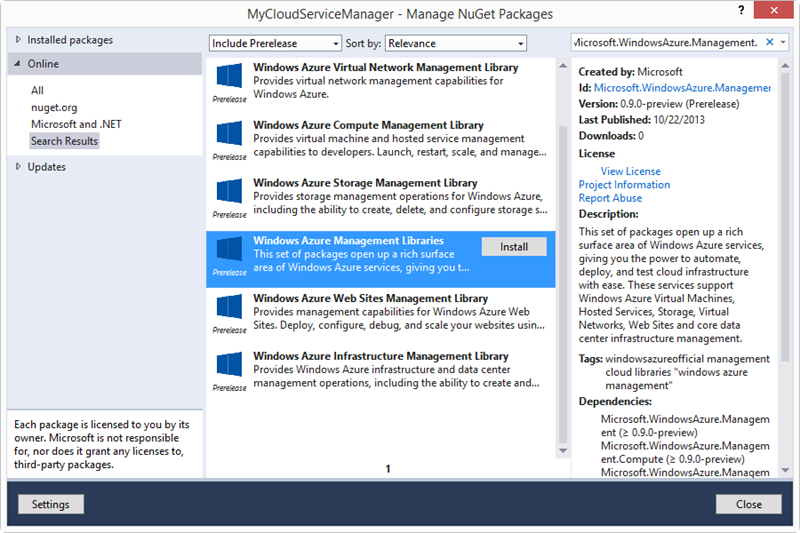This screenshot has width=800, height=533.
Task: Select the Microsoft and .NET source
Action: [76, 124]
